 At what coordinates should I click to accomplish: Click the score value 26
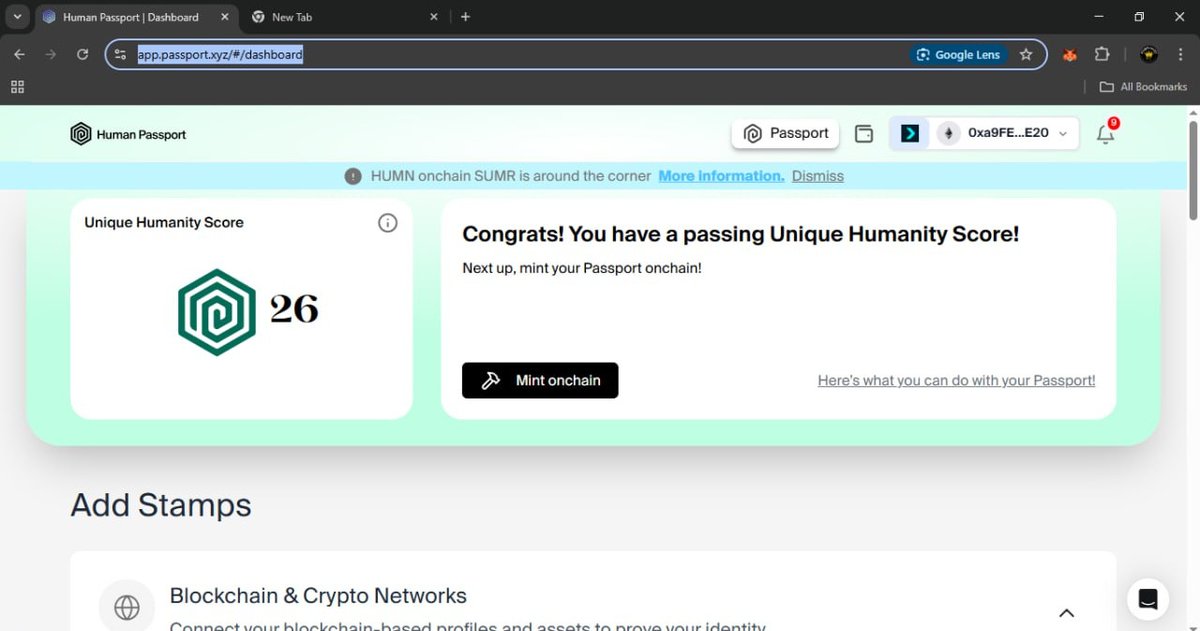coord(294,309)
